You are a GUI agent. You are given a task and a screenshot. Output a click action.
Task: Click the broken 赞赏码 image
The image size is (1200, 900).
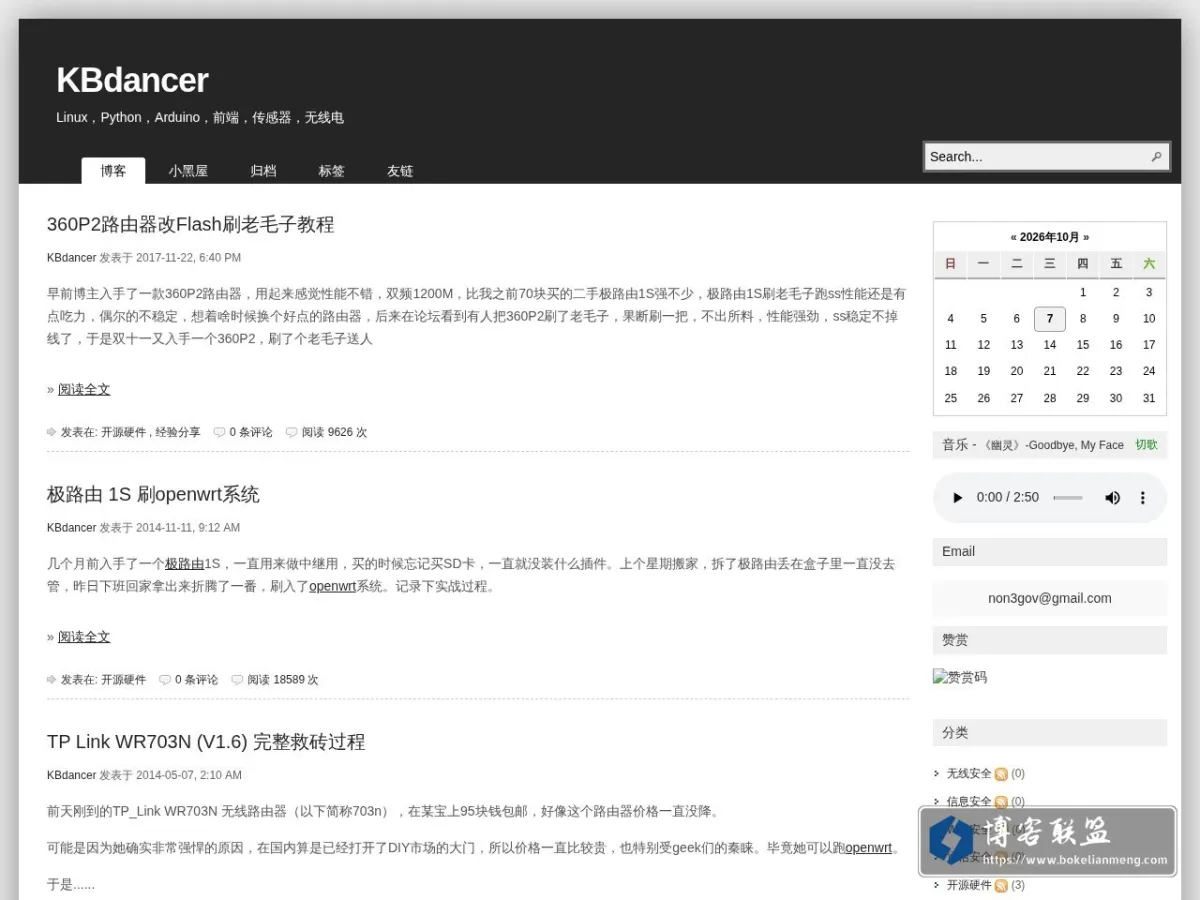[x=960, y=677]
